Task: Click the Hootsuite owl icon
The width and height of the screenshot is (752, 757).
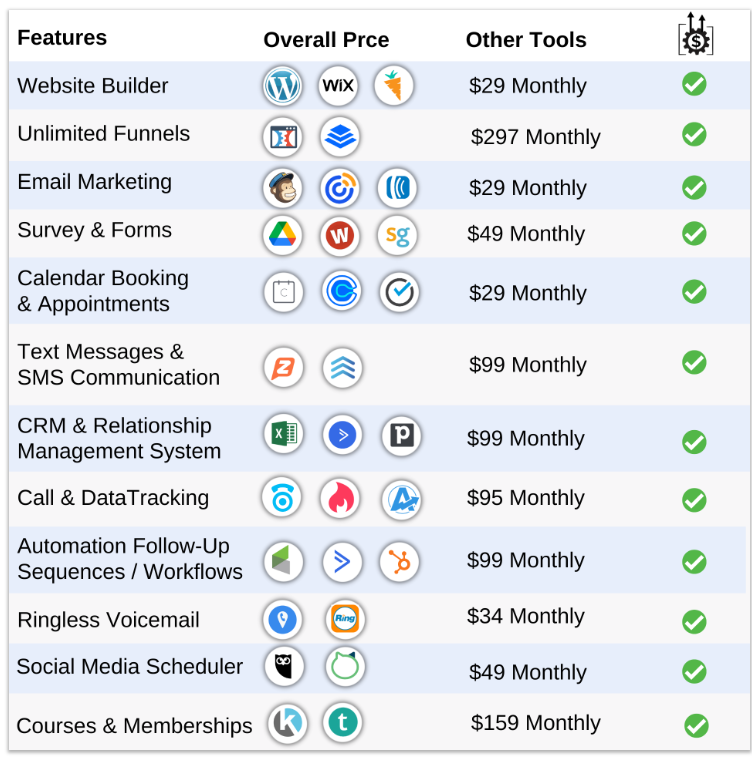Action: [284, 666]
